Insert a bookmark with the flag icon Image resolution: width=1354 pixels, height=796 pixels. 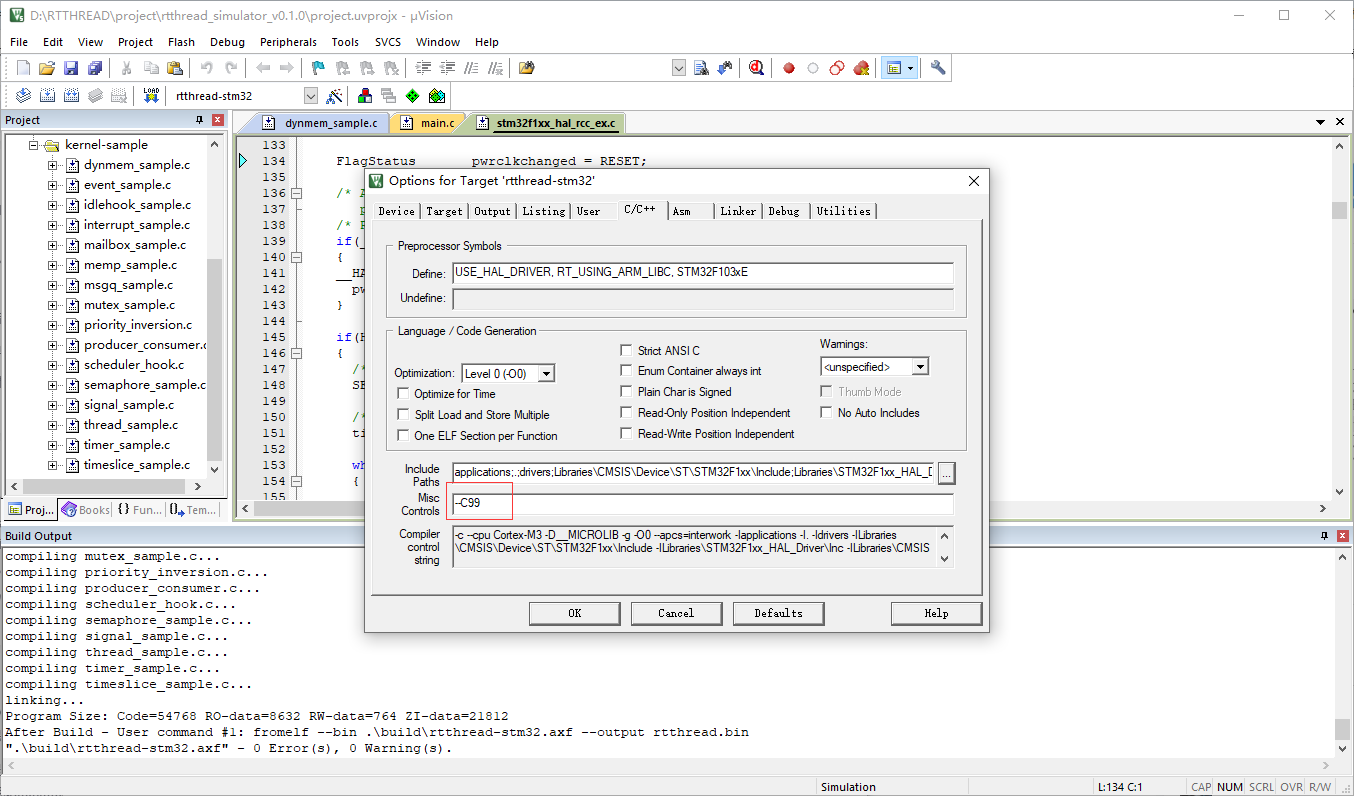pos(318,68)
